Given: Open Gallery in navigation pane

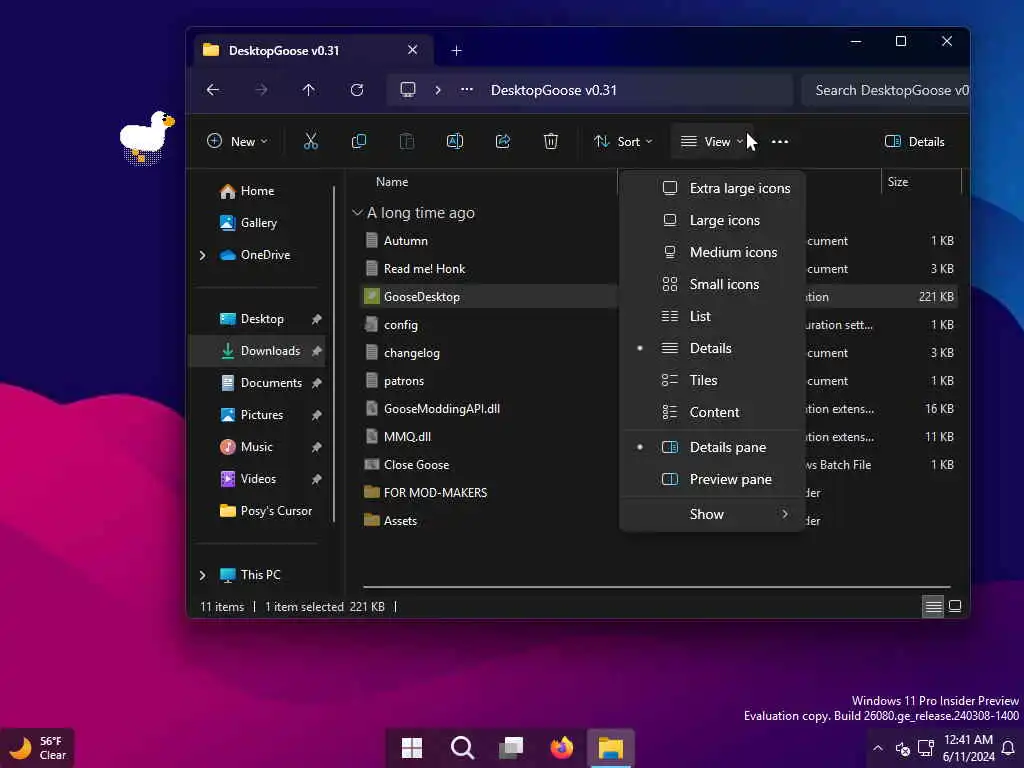Looking at the screenshot, I should (257, 223).
